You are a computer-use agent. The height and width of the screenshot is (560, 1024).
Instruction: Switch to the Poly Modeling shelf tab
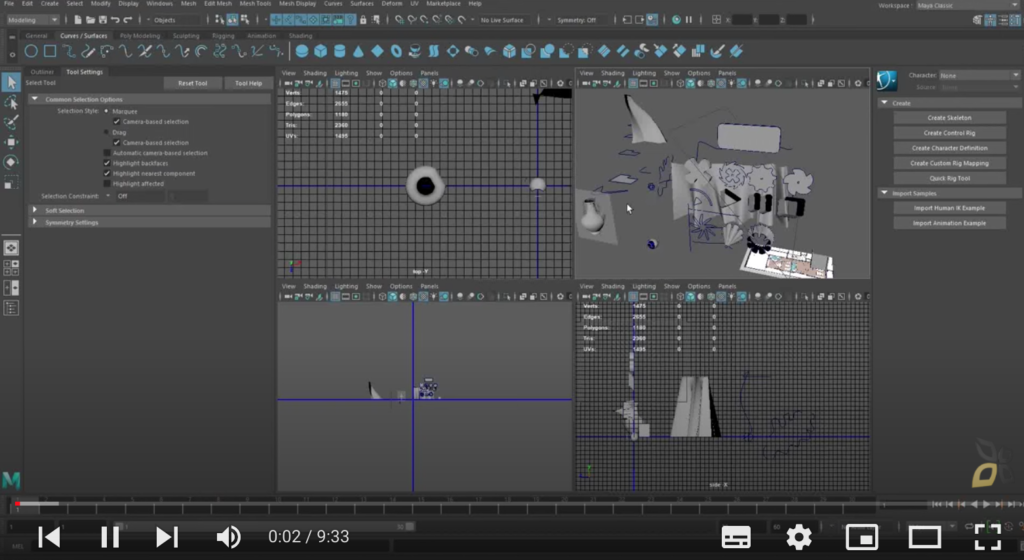click(140, 36)
